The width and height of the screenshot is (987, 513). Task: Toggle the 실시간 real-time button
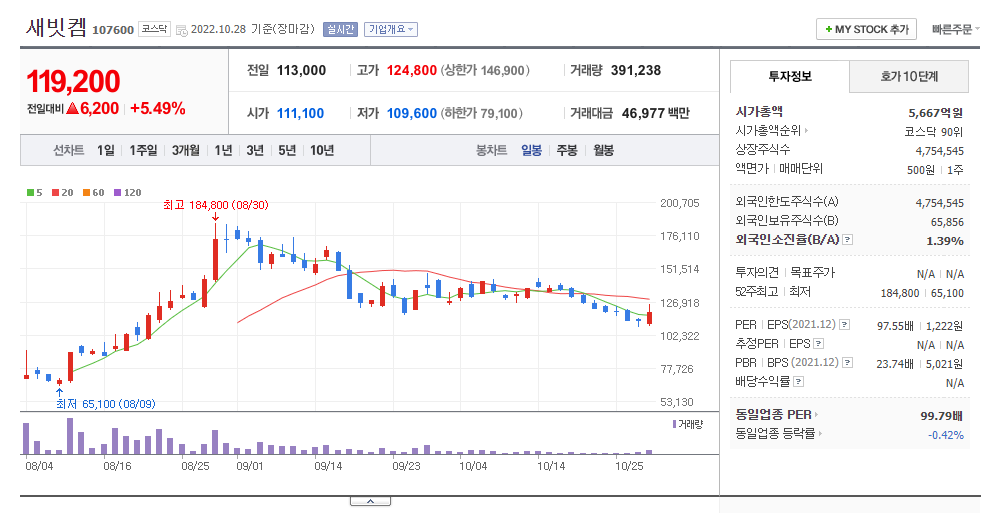[x=340, y=30]
